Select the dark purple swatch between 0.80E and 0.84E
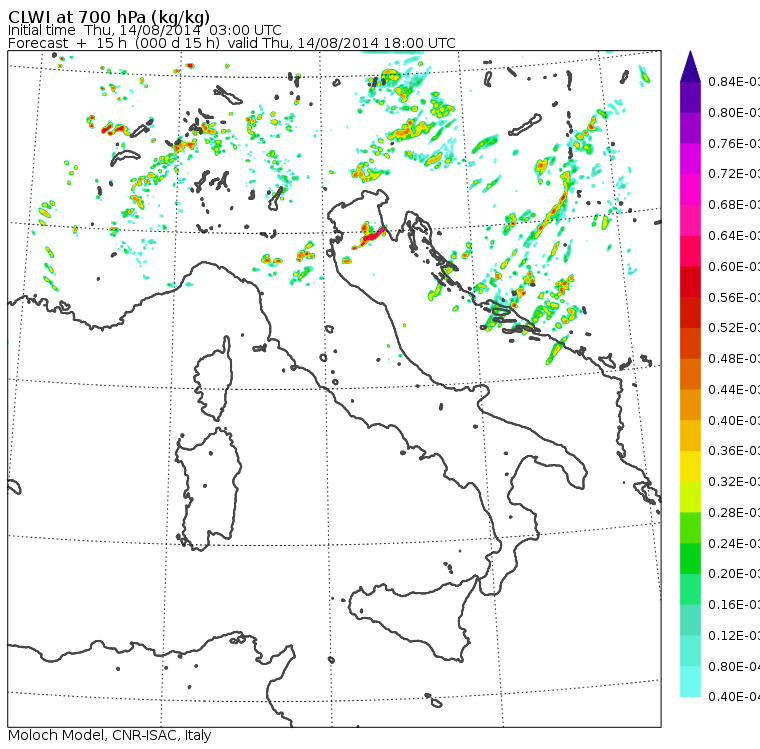This screenshot has height=749, width=760. click(690, 97)
